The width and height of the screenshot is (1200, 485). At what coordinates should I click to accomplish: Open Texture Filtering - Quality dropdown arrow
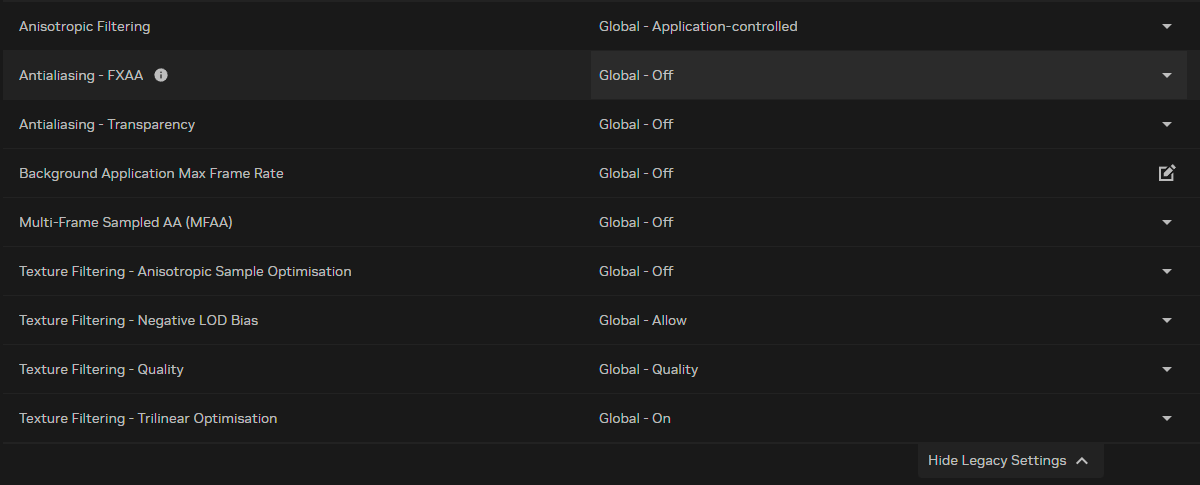pos(1166,369)
